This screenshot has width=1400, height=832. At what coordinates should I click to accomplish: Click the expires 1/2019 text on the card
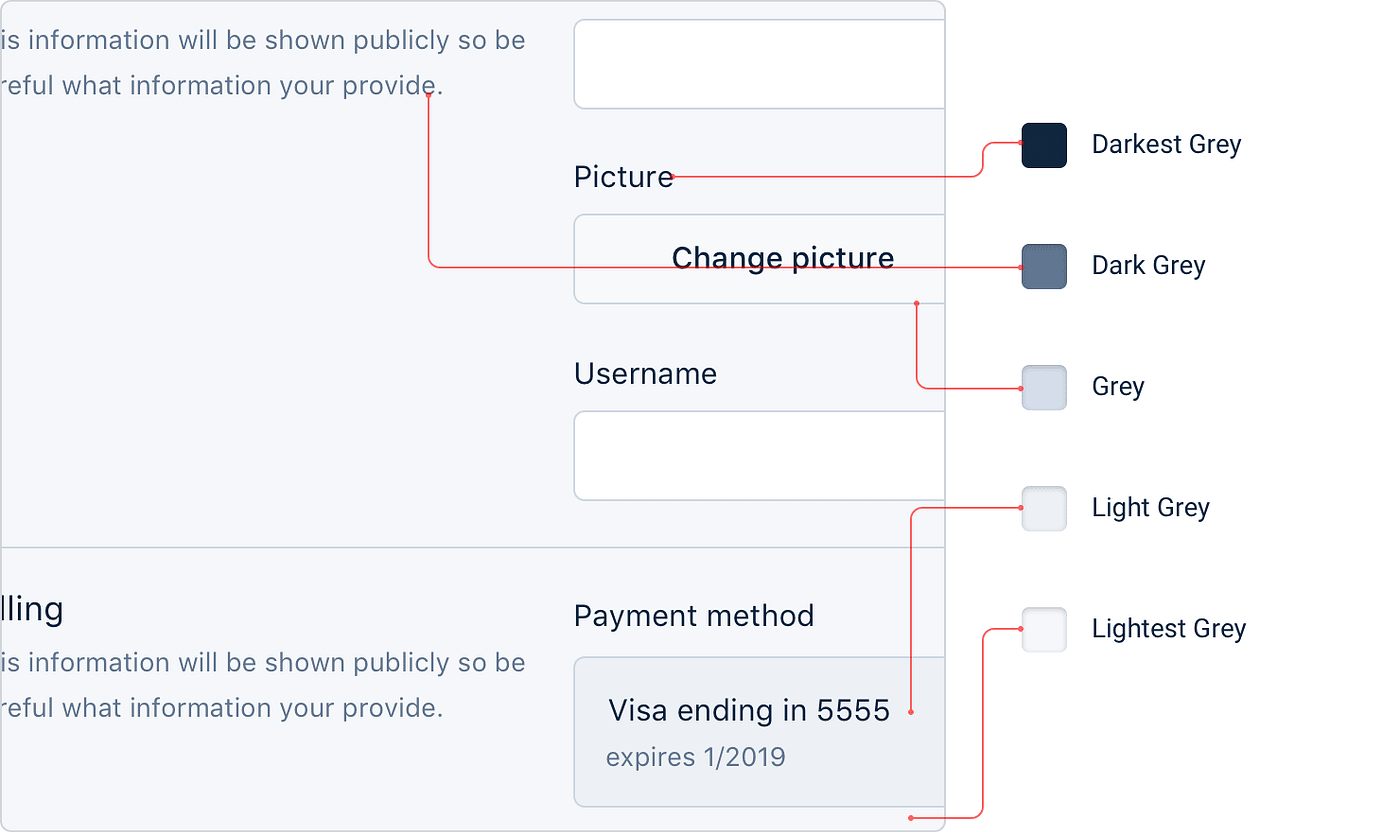pyautogui.click(x=695, y=757)
